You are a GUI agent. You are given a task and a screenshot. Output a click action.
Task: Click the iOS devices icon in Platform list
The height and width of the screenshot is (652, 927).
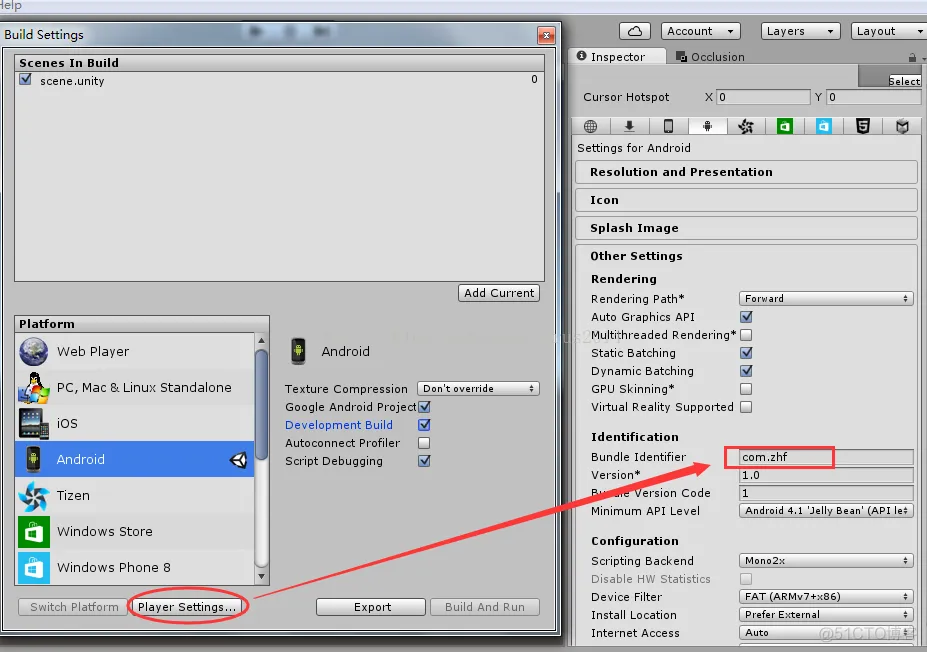click(x=34, y=423)
